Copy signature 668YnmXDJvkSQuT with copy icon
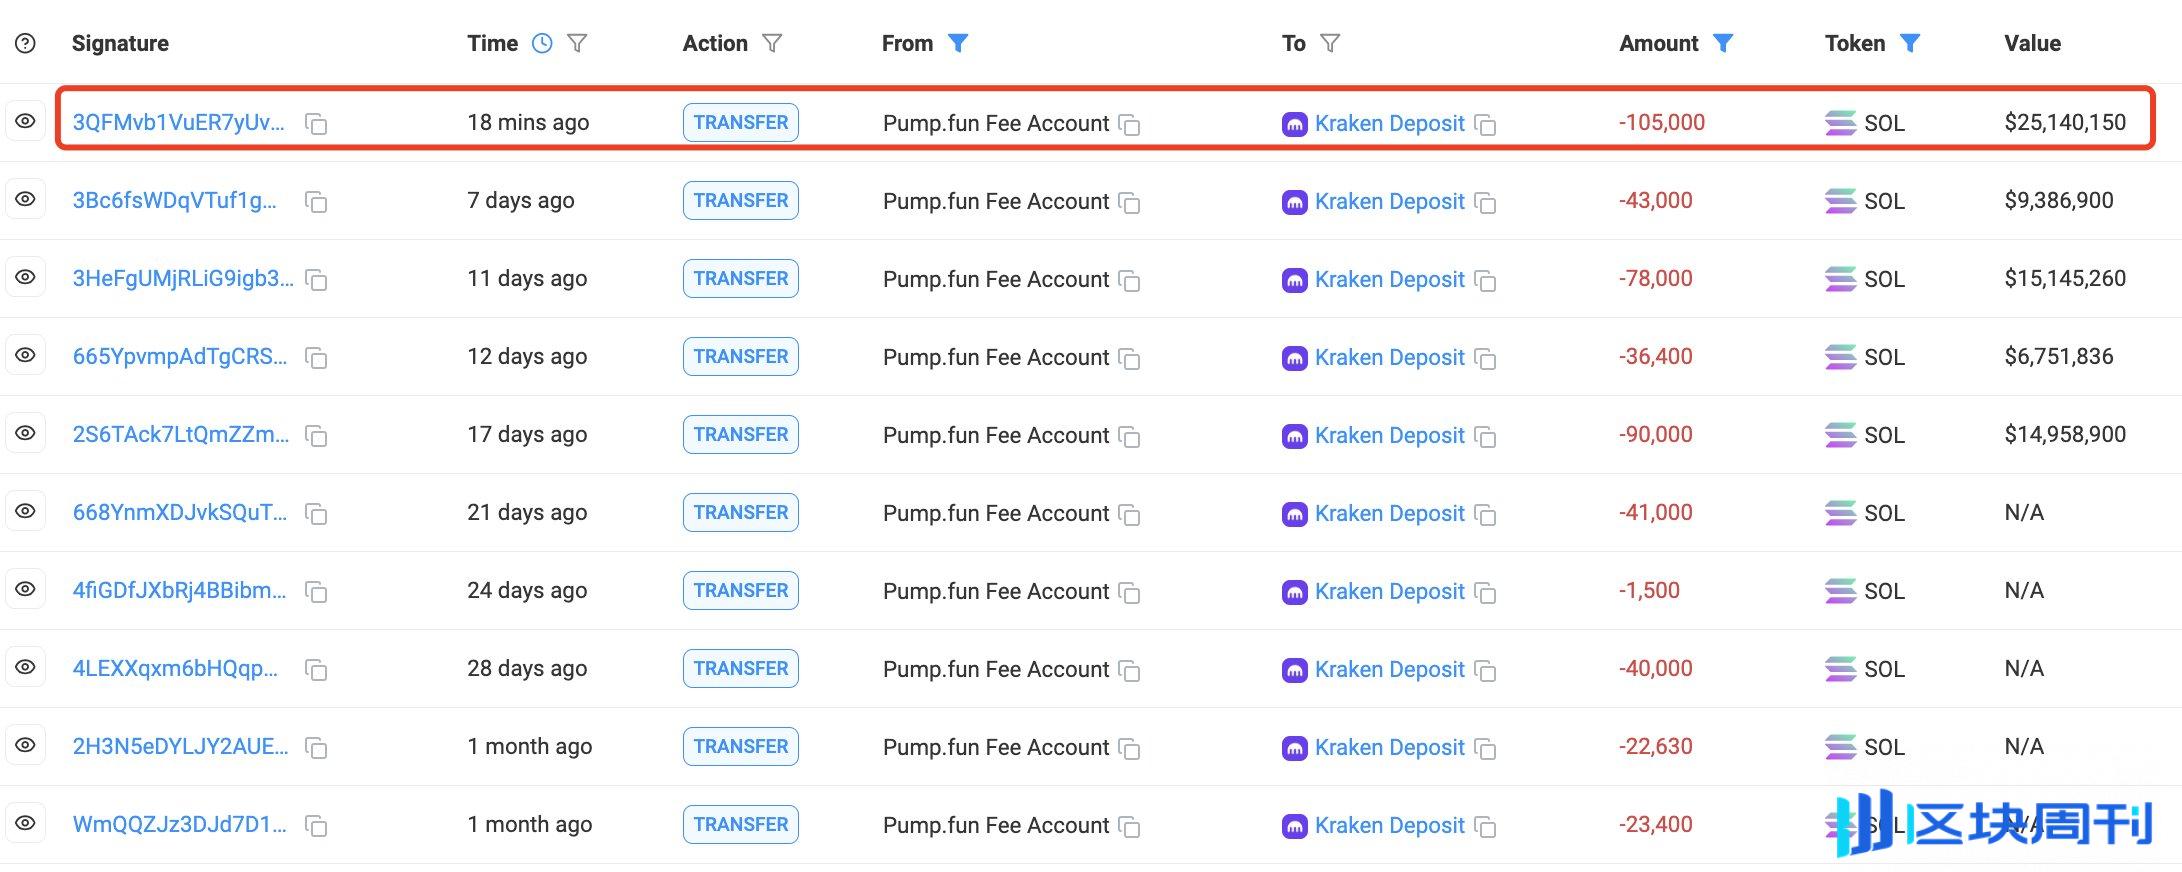The image size is (2182, 872). (316, 514)
